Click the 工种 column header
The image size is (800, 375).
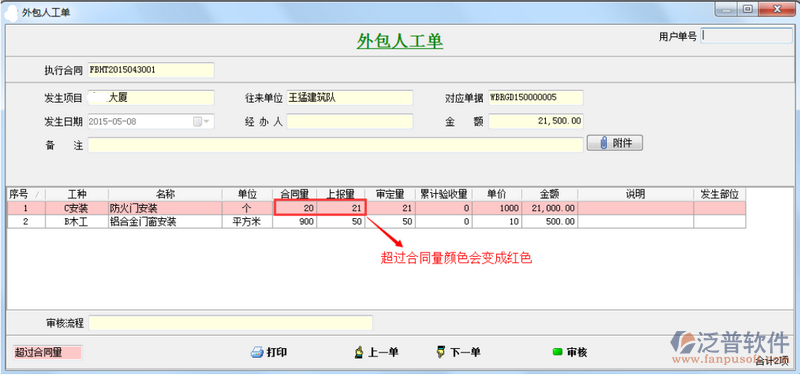[x=77, y=194]
